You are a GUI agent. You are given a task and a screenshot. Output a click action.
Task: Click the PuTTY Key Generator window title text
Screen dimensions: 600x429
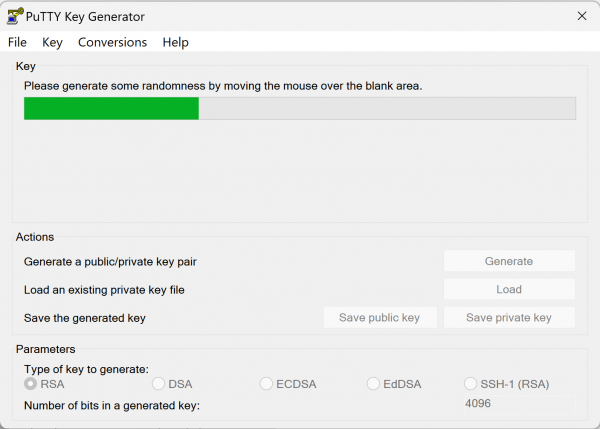tap(85, 17)
